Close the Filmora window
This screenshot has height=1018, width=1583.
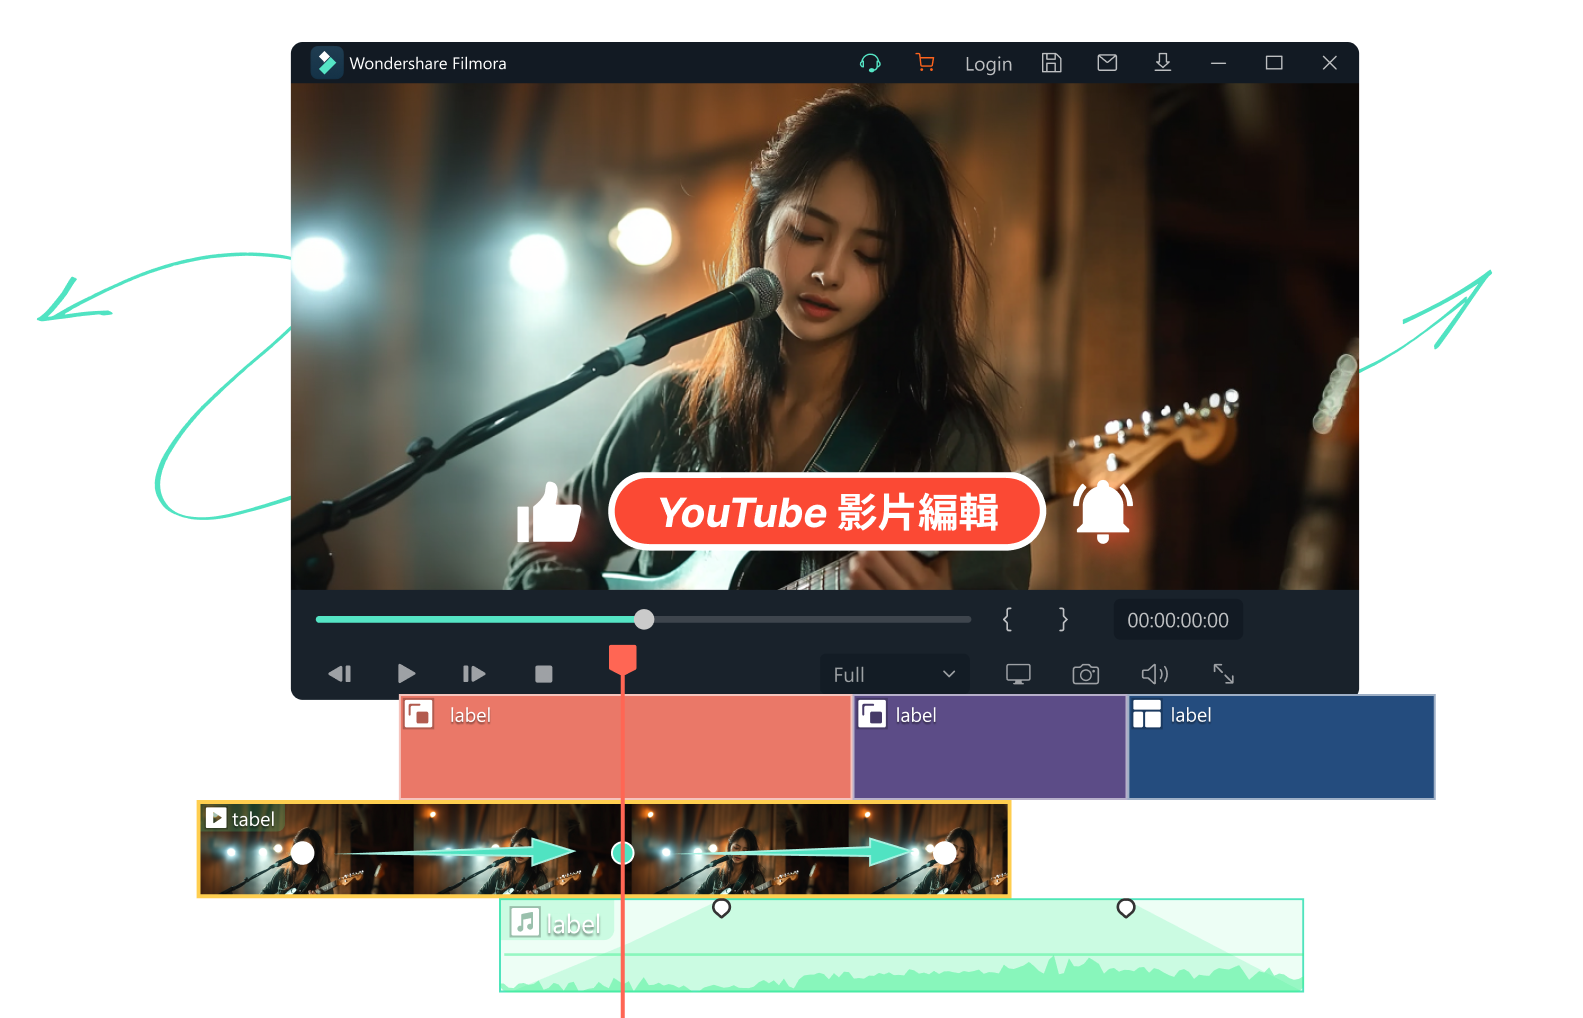click(1329, 63)
